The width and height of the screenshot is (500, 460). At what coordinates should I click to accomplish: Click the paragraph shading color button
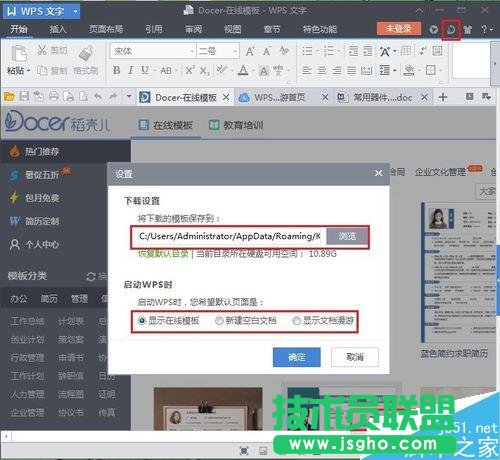pos(409,70)
